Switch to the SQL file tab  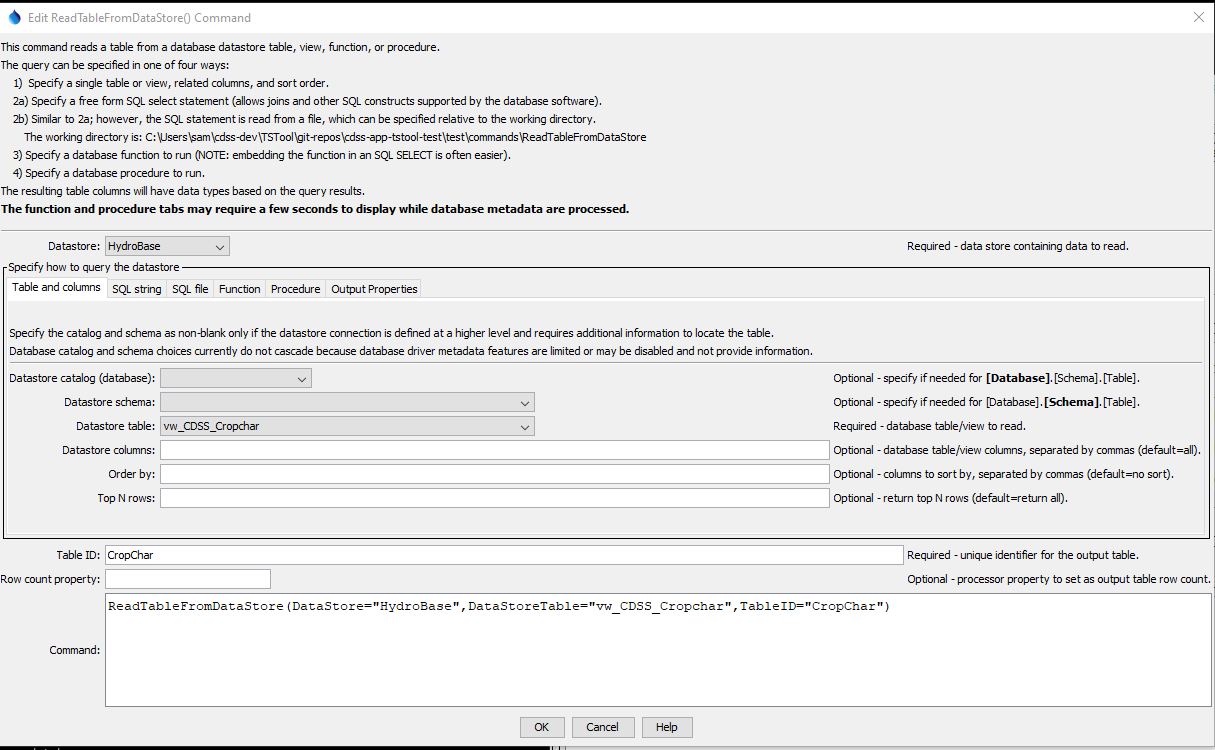click(x=190, y=289)
